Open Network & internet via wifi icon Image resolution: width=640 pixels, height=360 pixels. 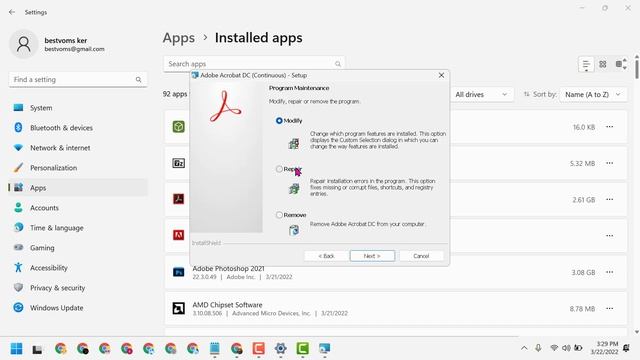coord(18,148)
